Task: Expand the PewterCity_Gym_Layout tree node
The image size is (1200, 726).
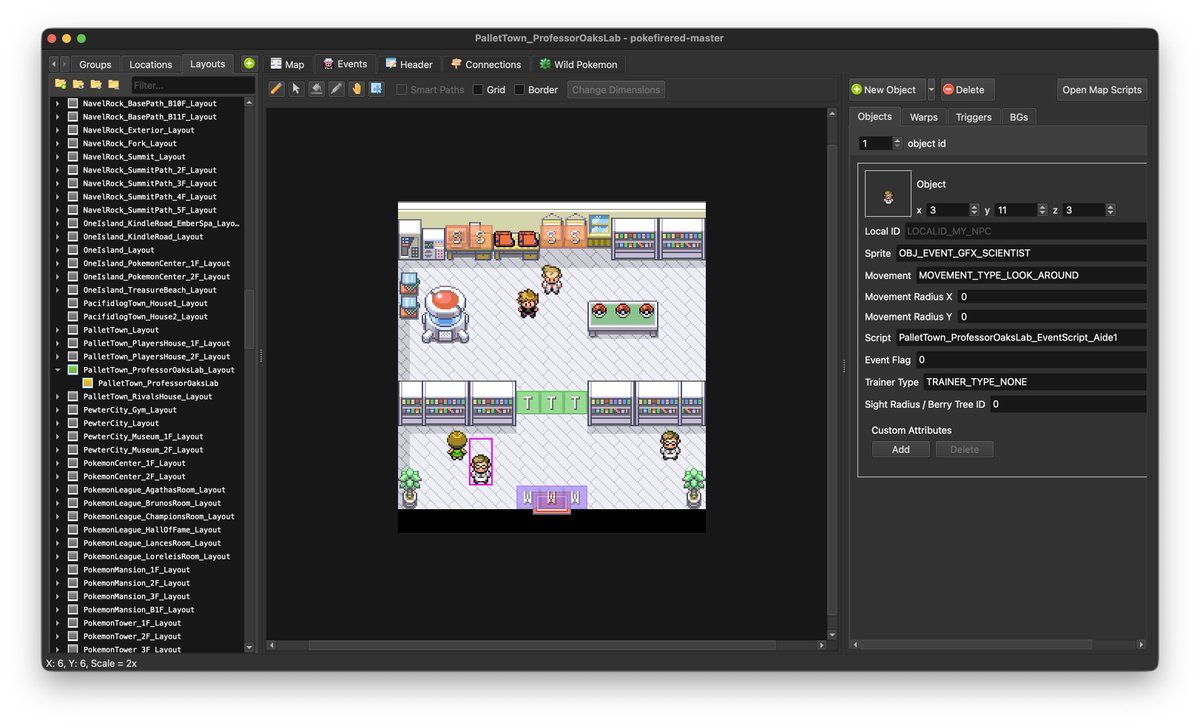Action: [x=58, y=410]
